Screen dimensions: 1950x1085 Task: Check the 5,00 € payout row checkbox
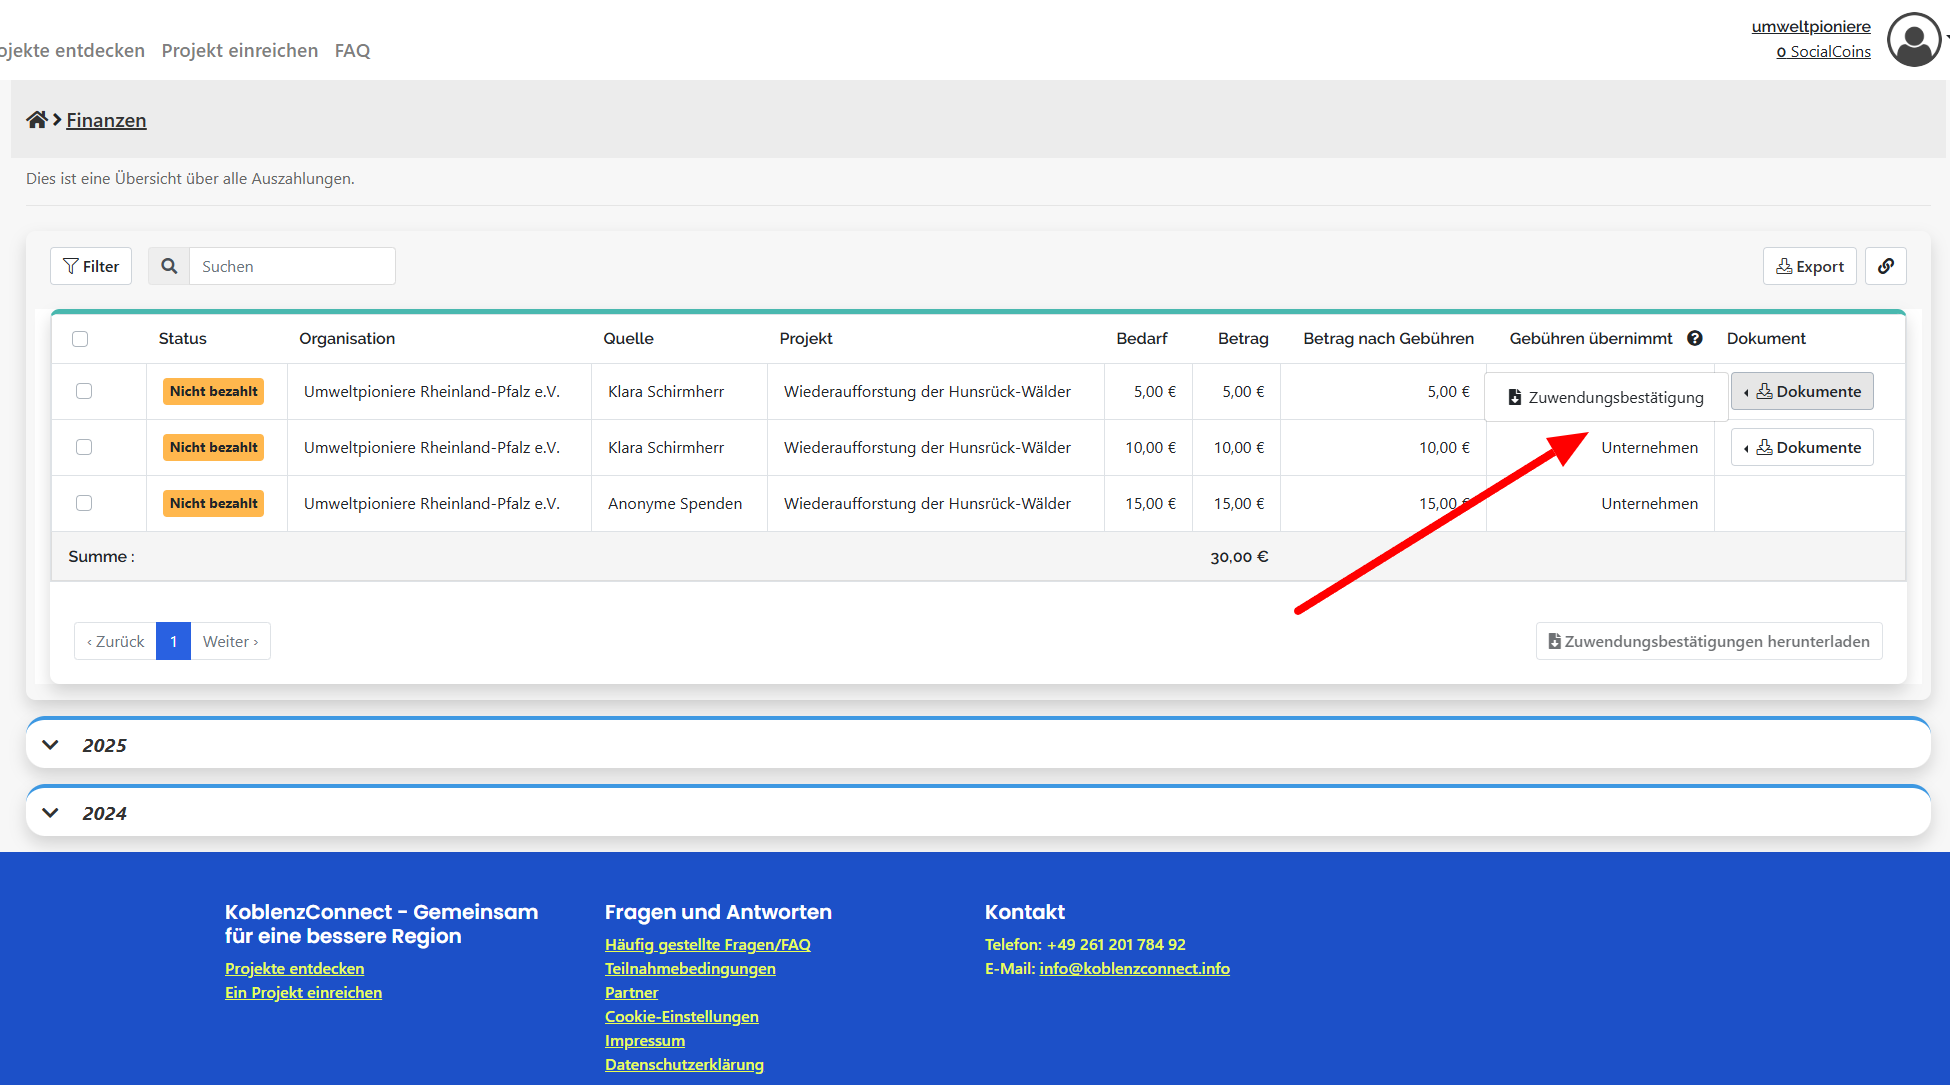point(84,391)
